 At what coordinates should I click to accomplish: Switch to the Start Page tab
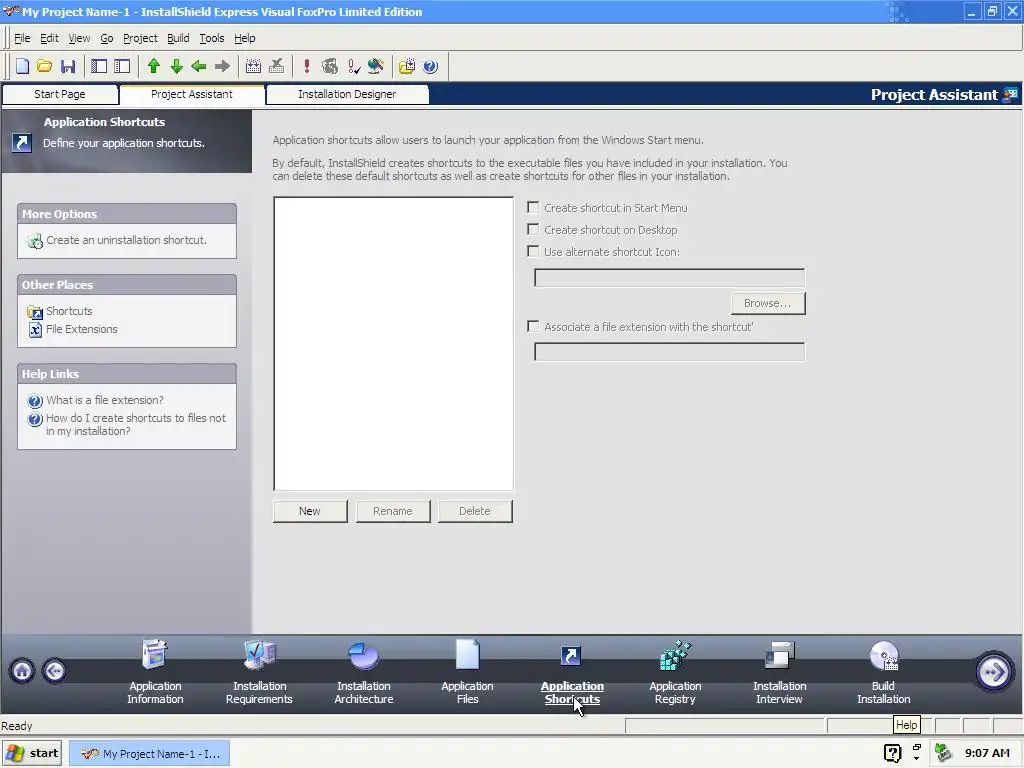[x=60, y=94]
